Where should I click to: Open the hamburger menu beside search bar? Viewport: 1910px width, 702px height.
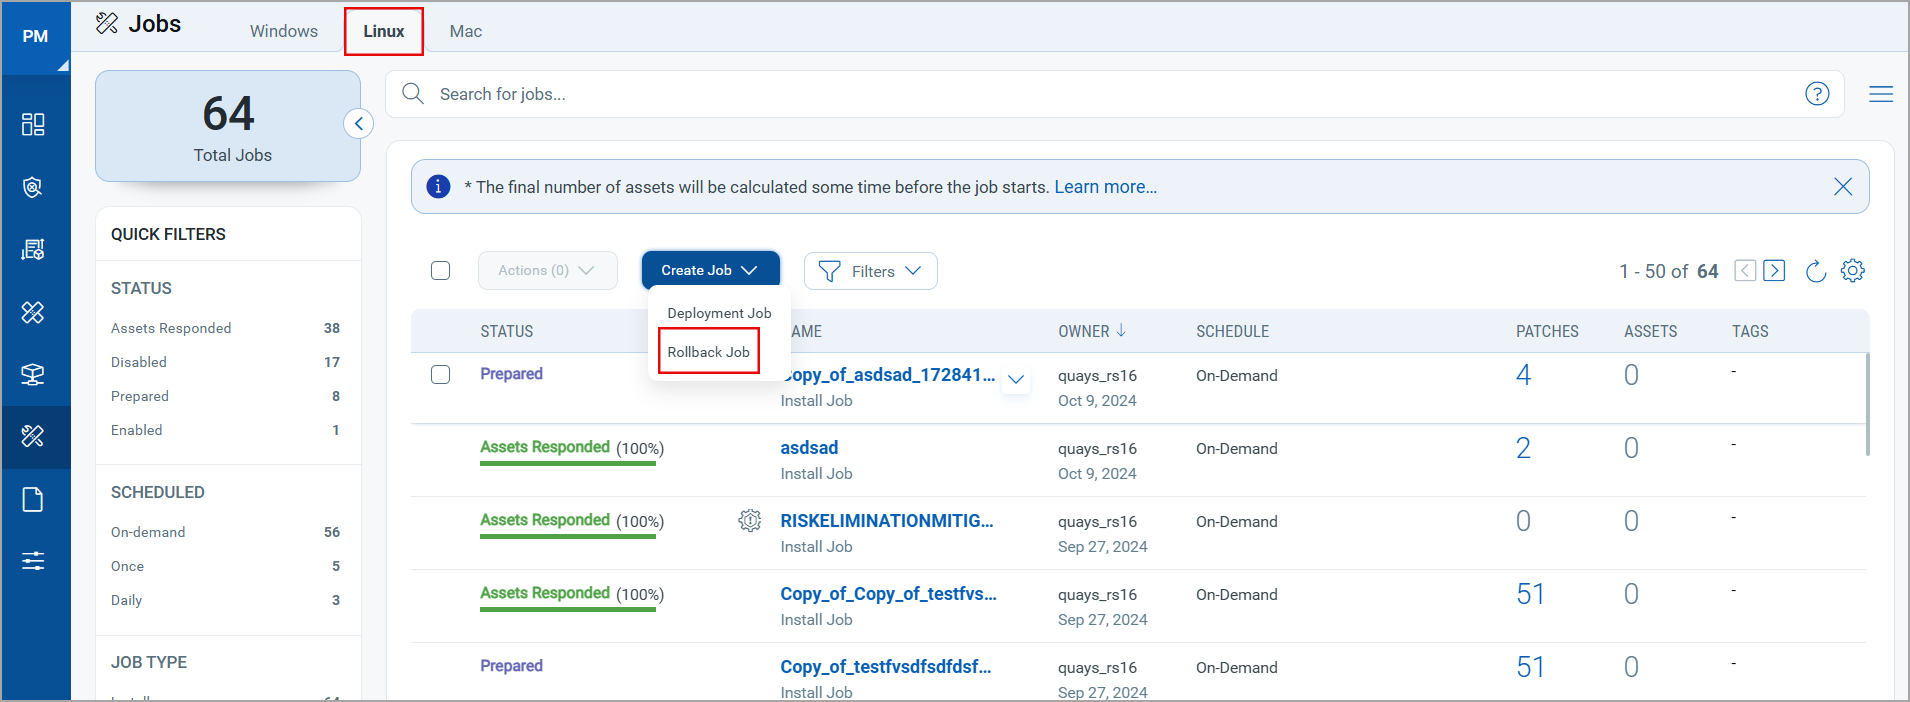(x=1881, y=94)
